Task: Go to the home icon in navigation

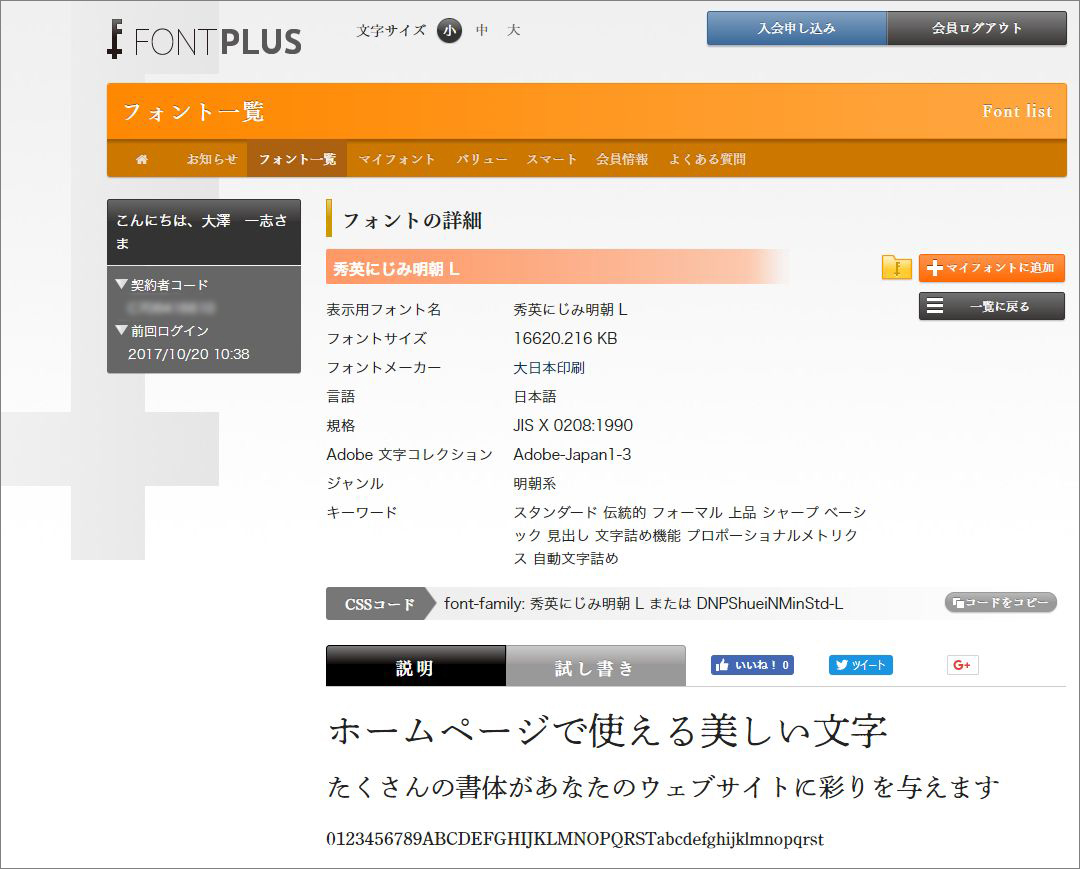Action: coord(142,159)
